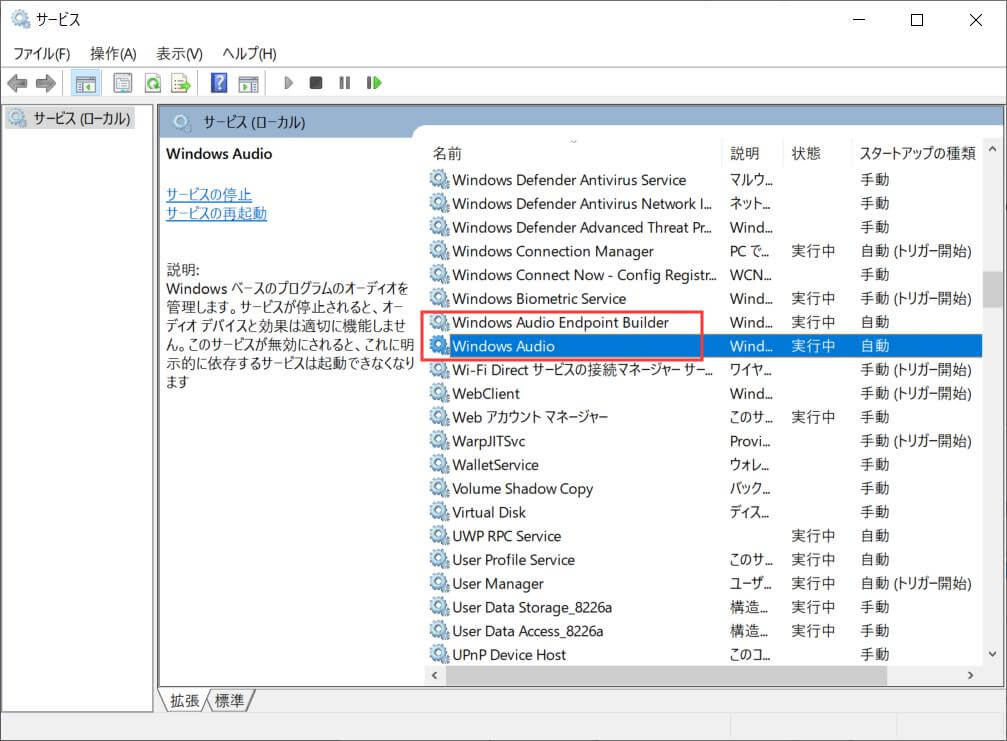Open the Properties toolbar icon
Image resolution: width=1007 pixels, height=741 pixels.
pyautogui.click(x=123, y=83)
